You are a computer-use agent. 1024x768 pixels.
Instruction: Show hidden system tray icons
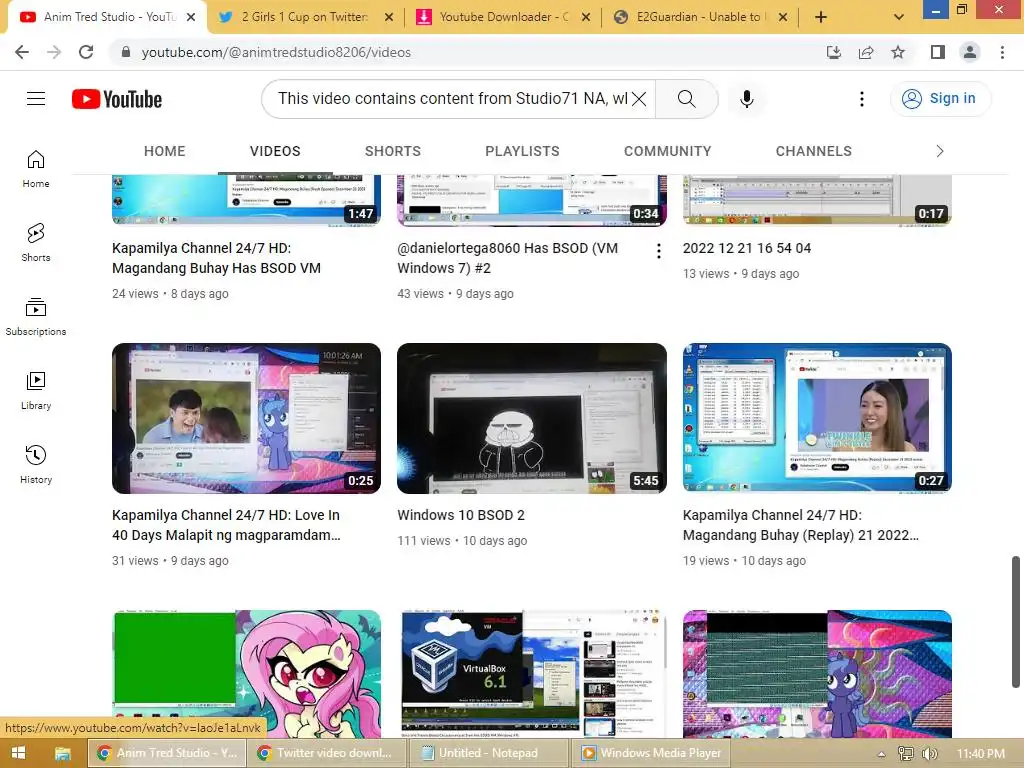(x=881, y=754)
